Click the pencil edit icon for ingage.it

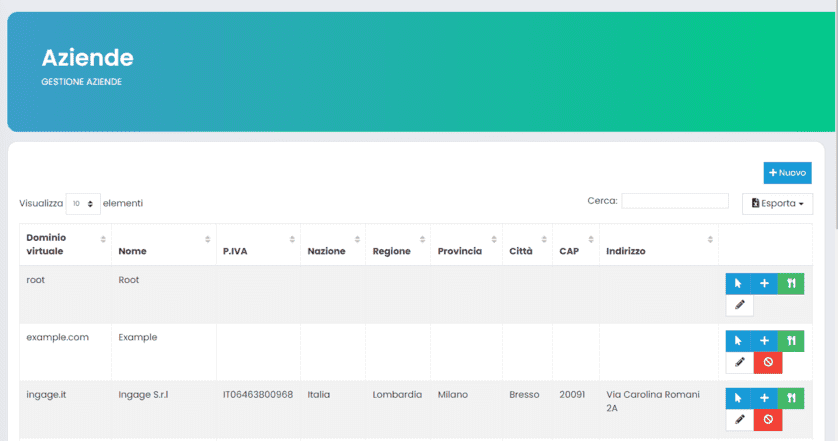pos(739,419)
